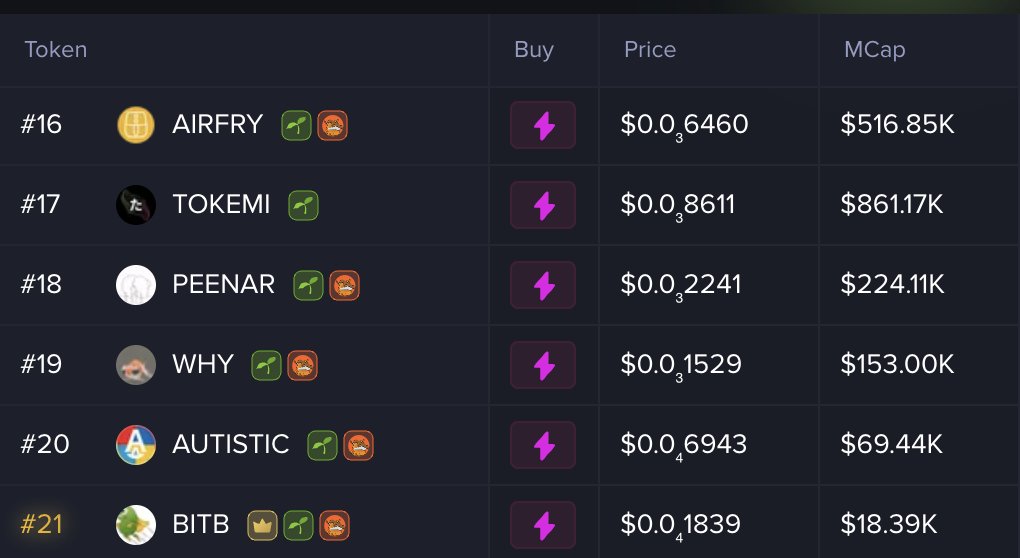Open the BITB token avatar

pos(136,525)
